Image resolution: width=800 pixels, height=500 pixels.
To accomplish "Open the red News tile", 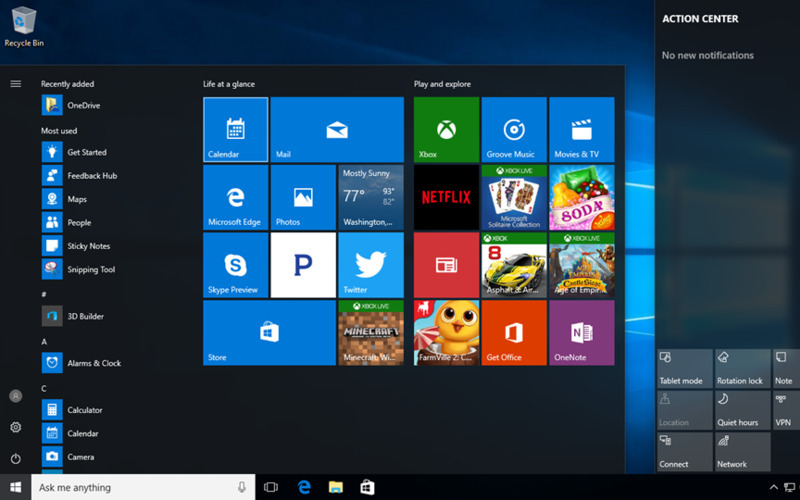I will tap(446, 265).
